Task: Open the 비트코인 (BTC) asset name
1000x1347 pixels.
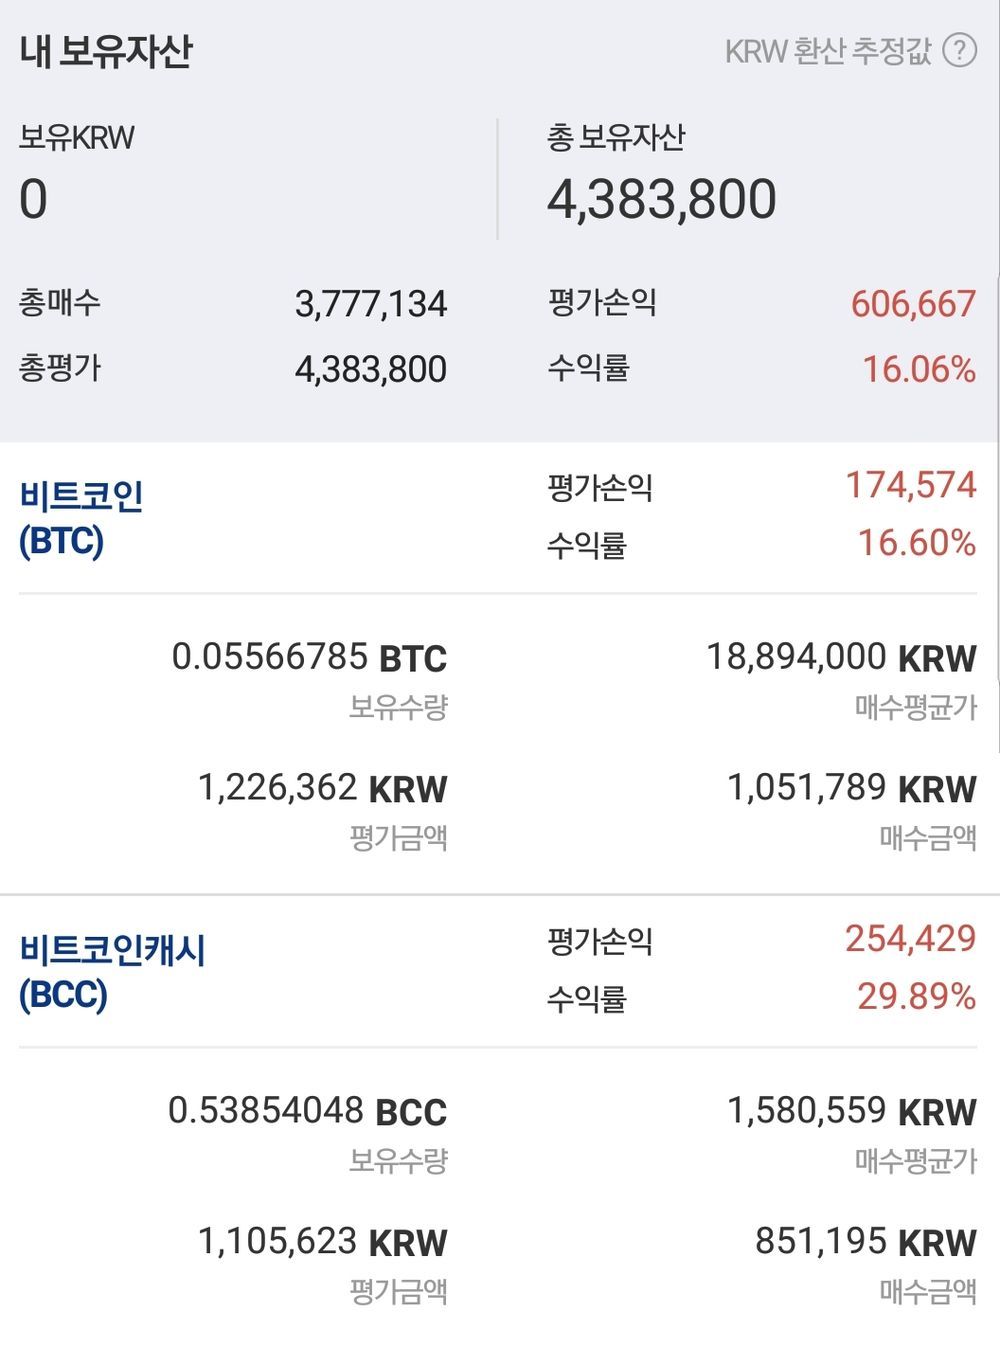Action: pos(81,518)
